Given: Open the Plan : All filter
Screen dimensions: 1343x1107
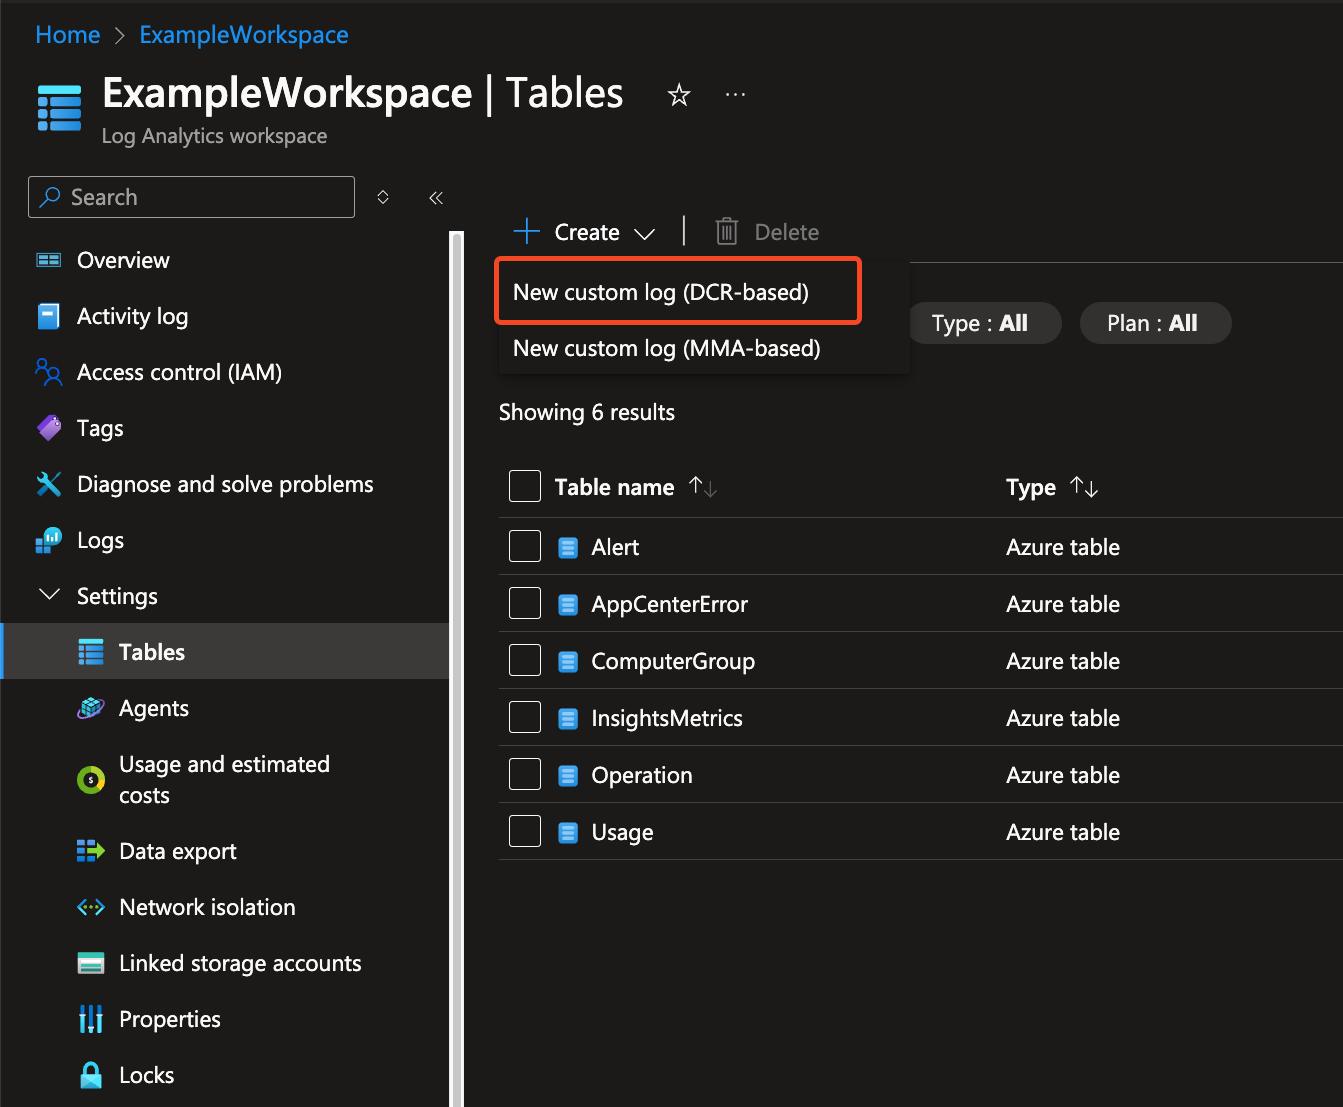Looking at the screenshot, I should [1155, 323].
